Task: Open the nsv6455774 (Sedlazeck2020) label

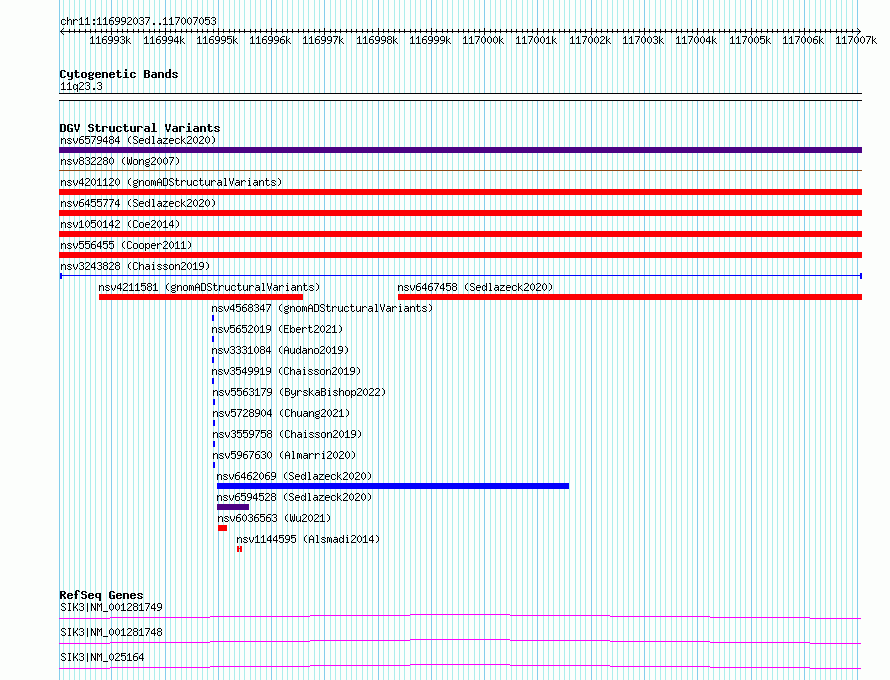Action: pyautogui.click(x=138, y=203)
